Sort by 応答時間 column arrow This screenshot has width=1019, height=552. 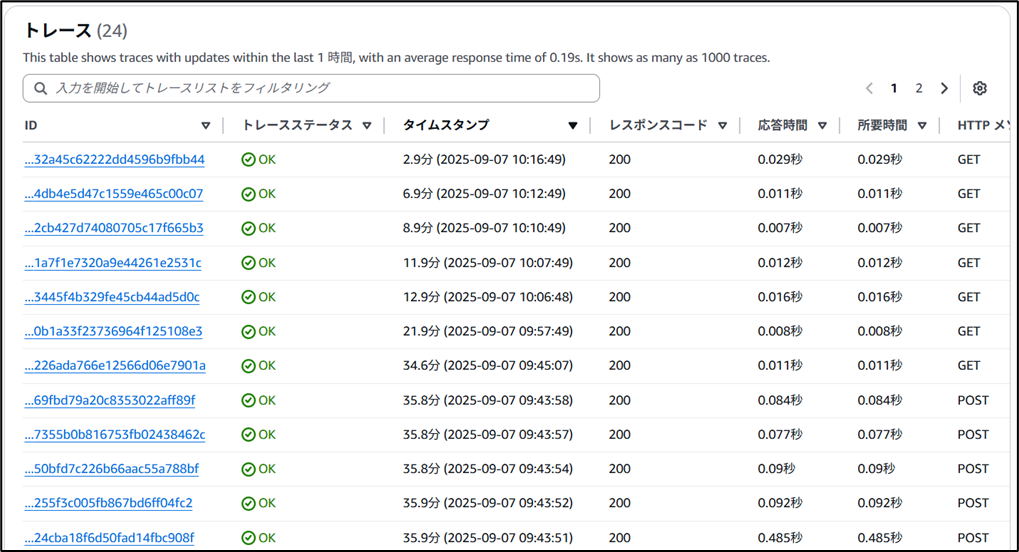822,126
